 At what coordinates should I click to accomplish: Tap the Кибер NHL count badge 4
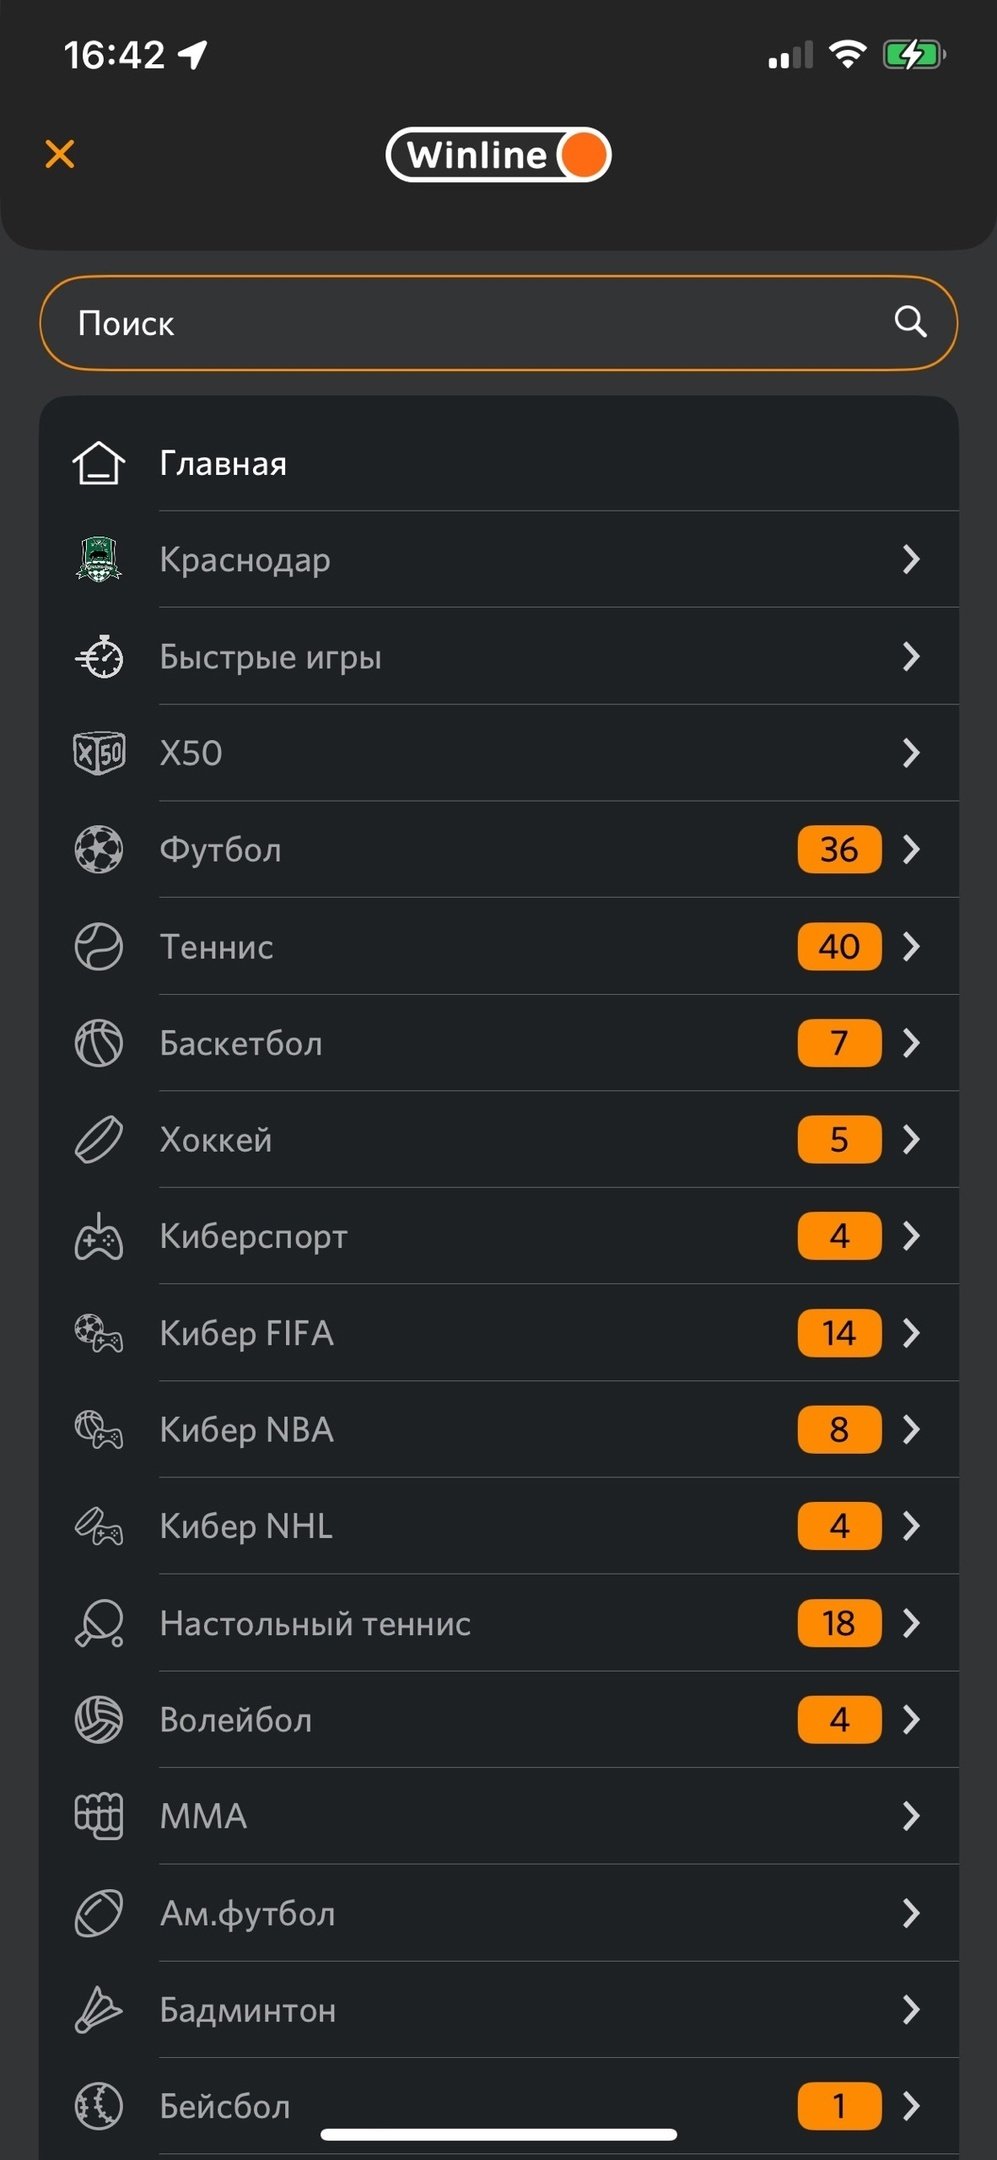coord(839,1526)
